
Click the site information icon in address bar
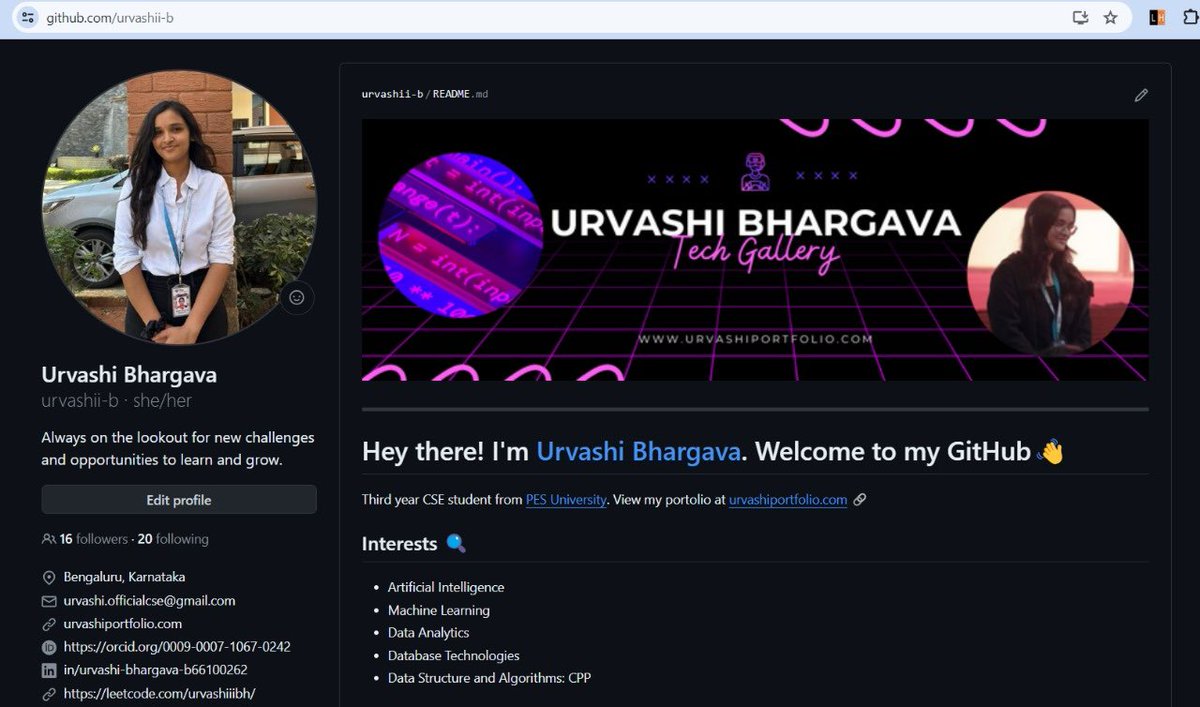27,18
